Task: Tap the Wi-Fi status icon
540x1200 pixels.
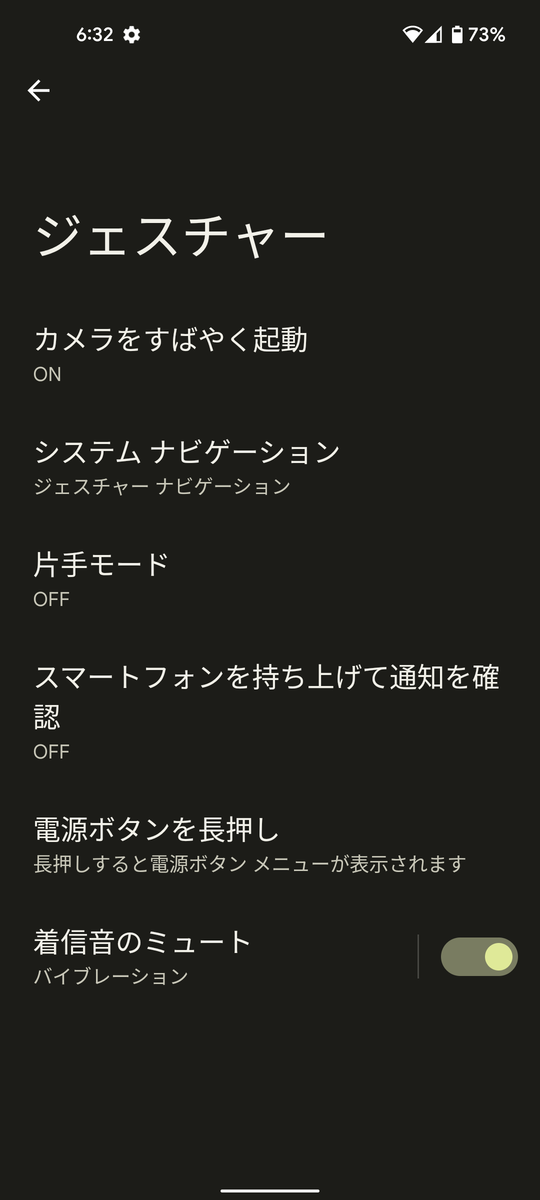Action: [413, 35]
